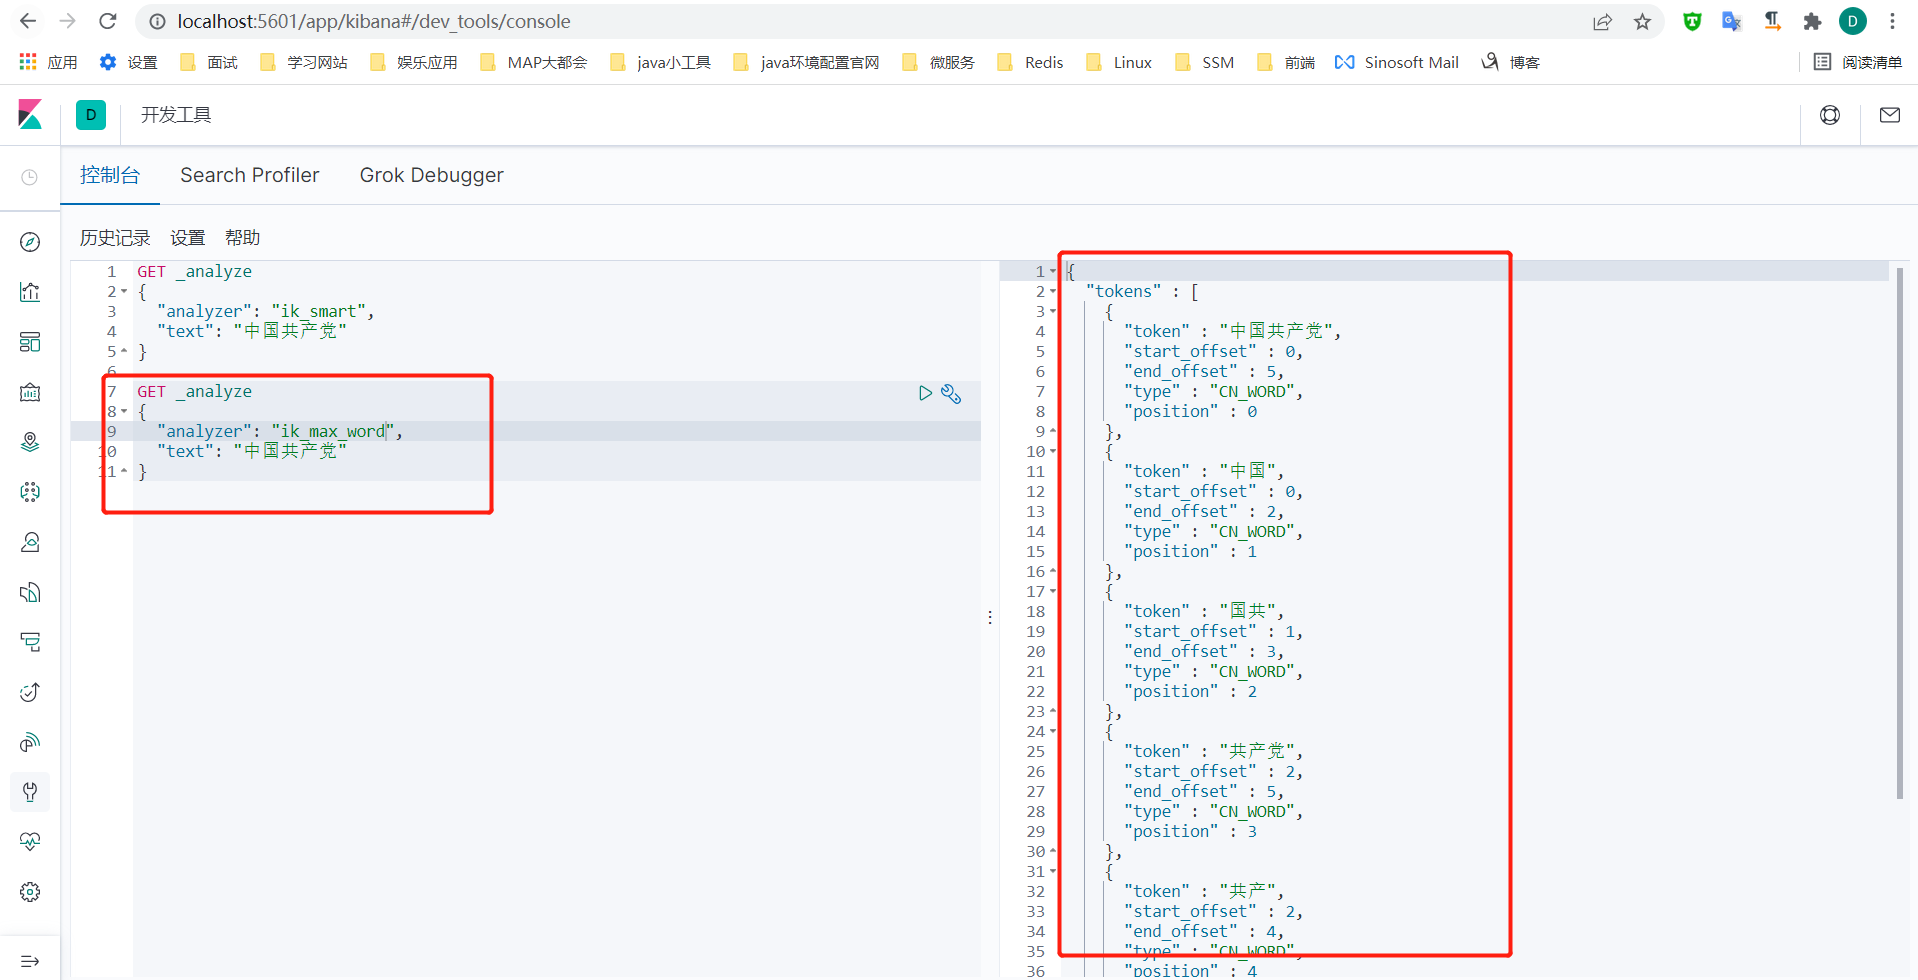Open Machine Learning icon in sidebar
Viewport: 1918px width, 980px height.
30,492
